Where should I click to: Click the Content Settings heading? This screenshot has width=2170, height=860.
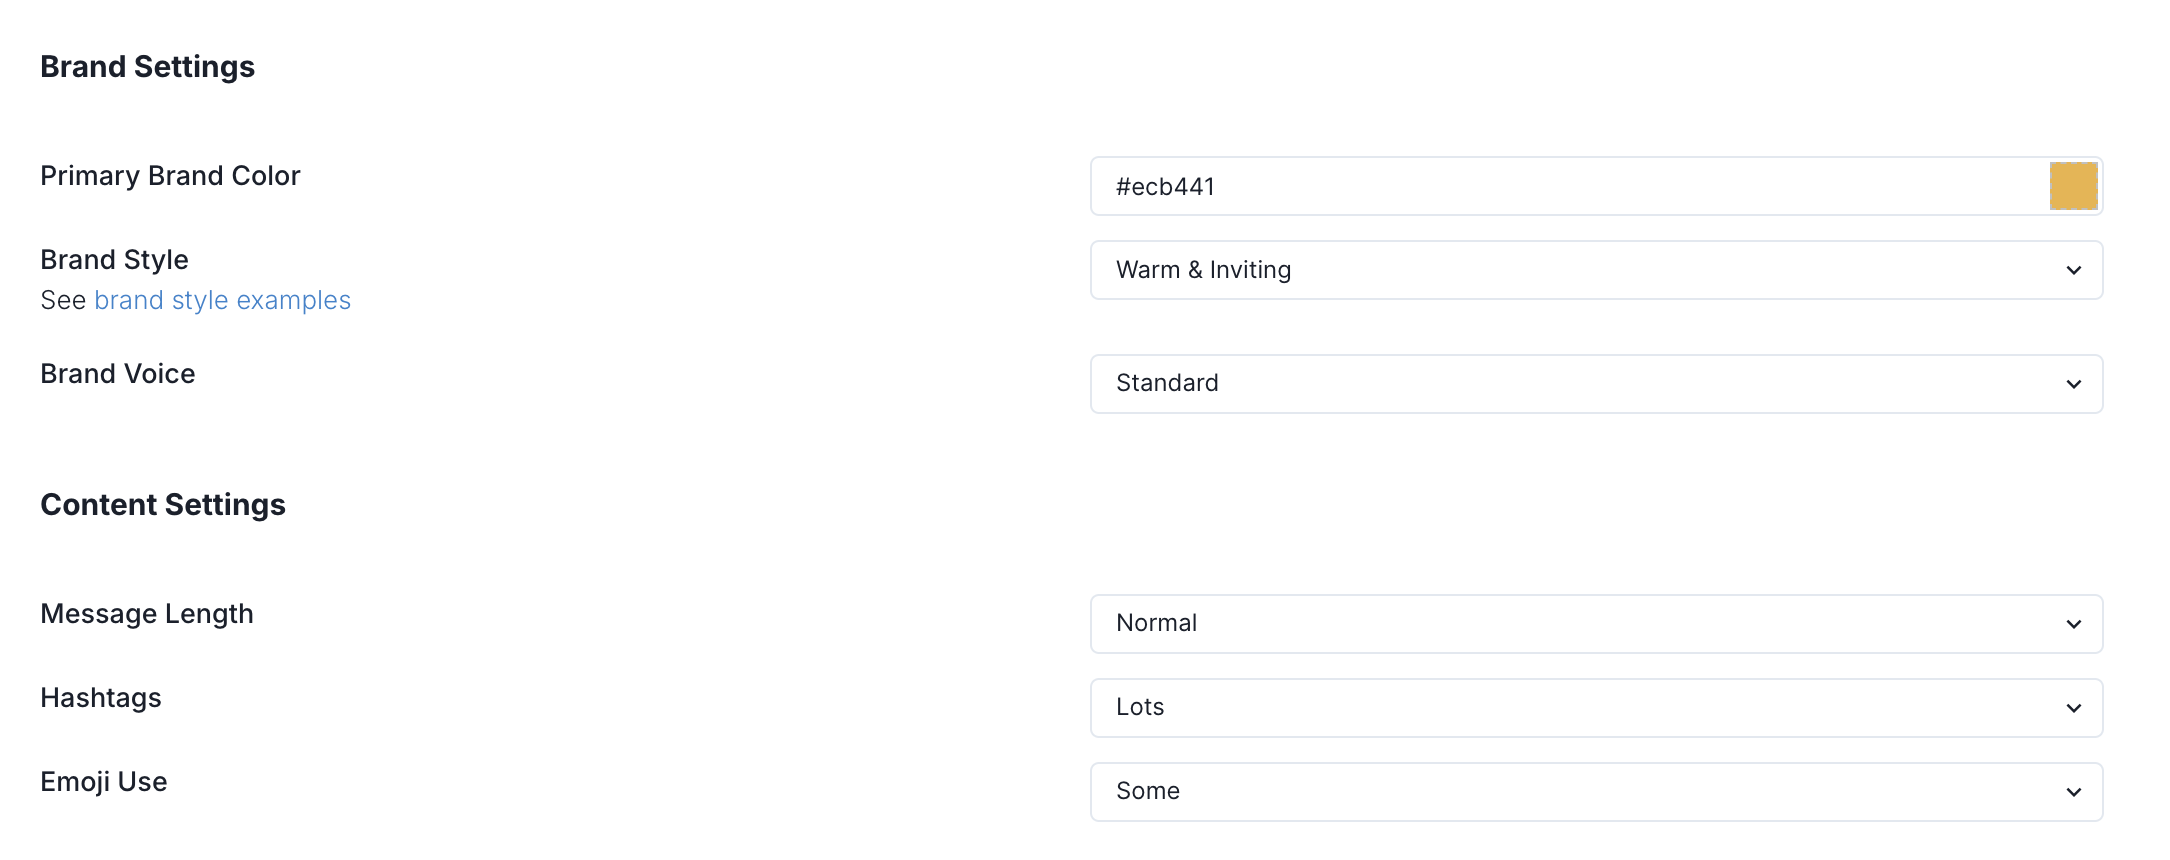click(x=163, y=505)
